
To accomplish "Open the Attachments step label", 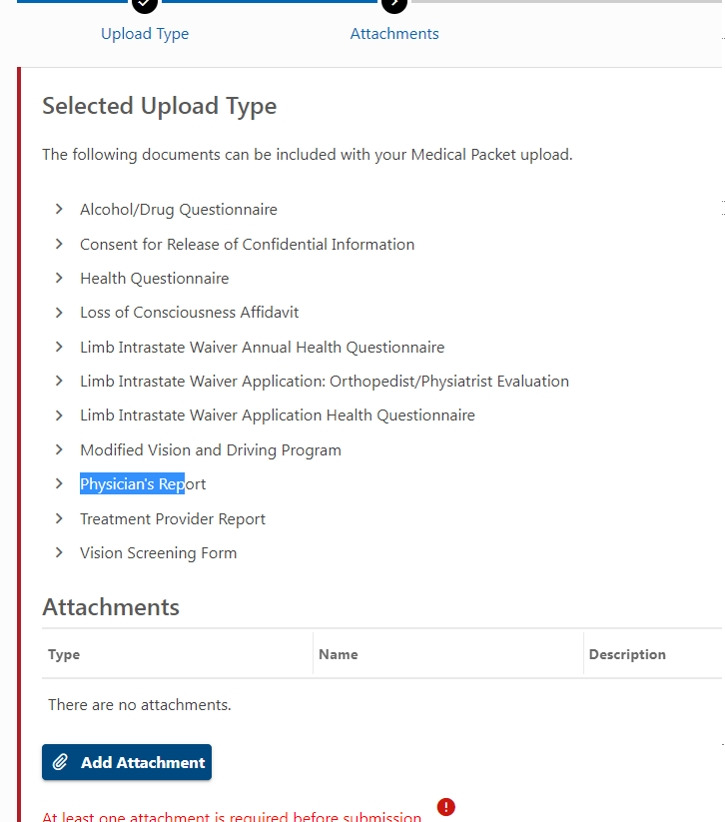I will [x=394, y=34].
